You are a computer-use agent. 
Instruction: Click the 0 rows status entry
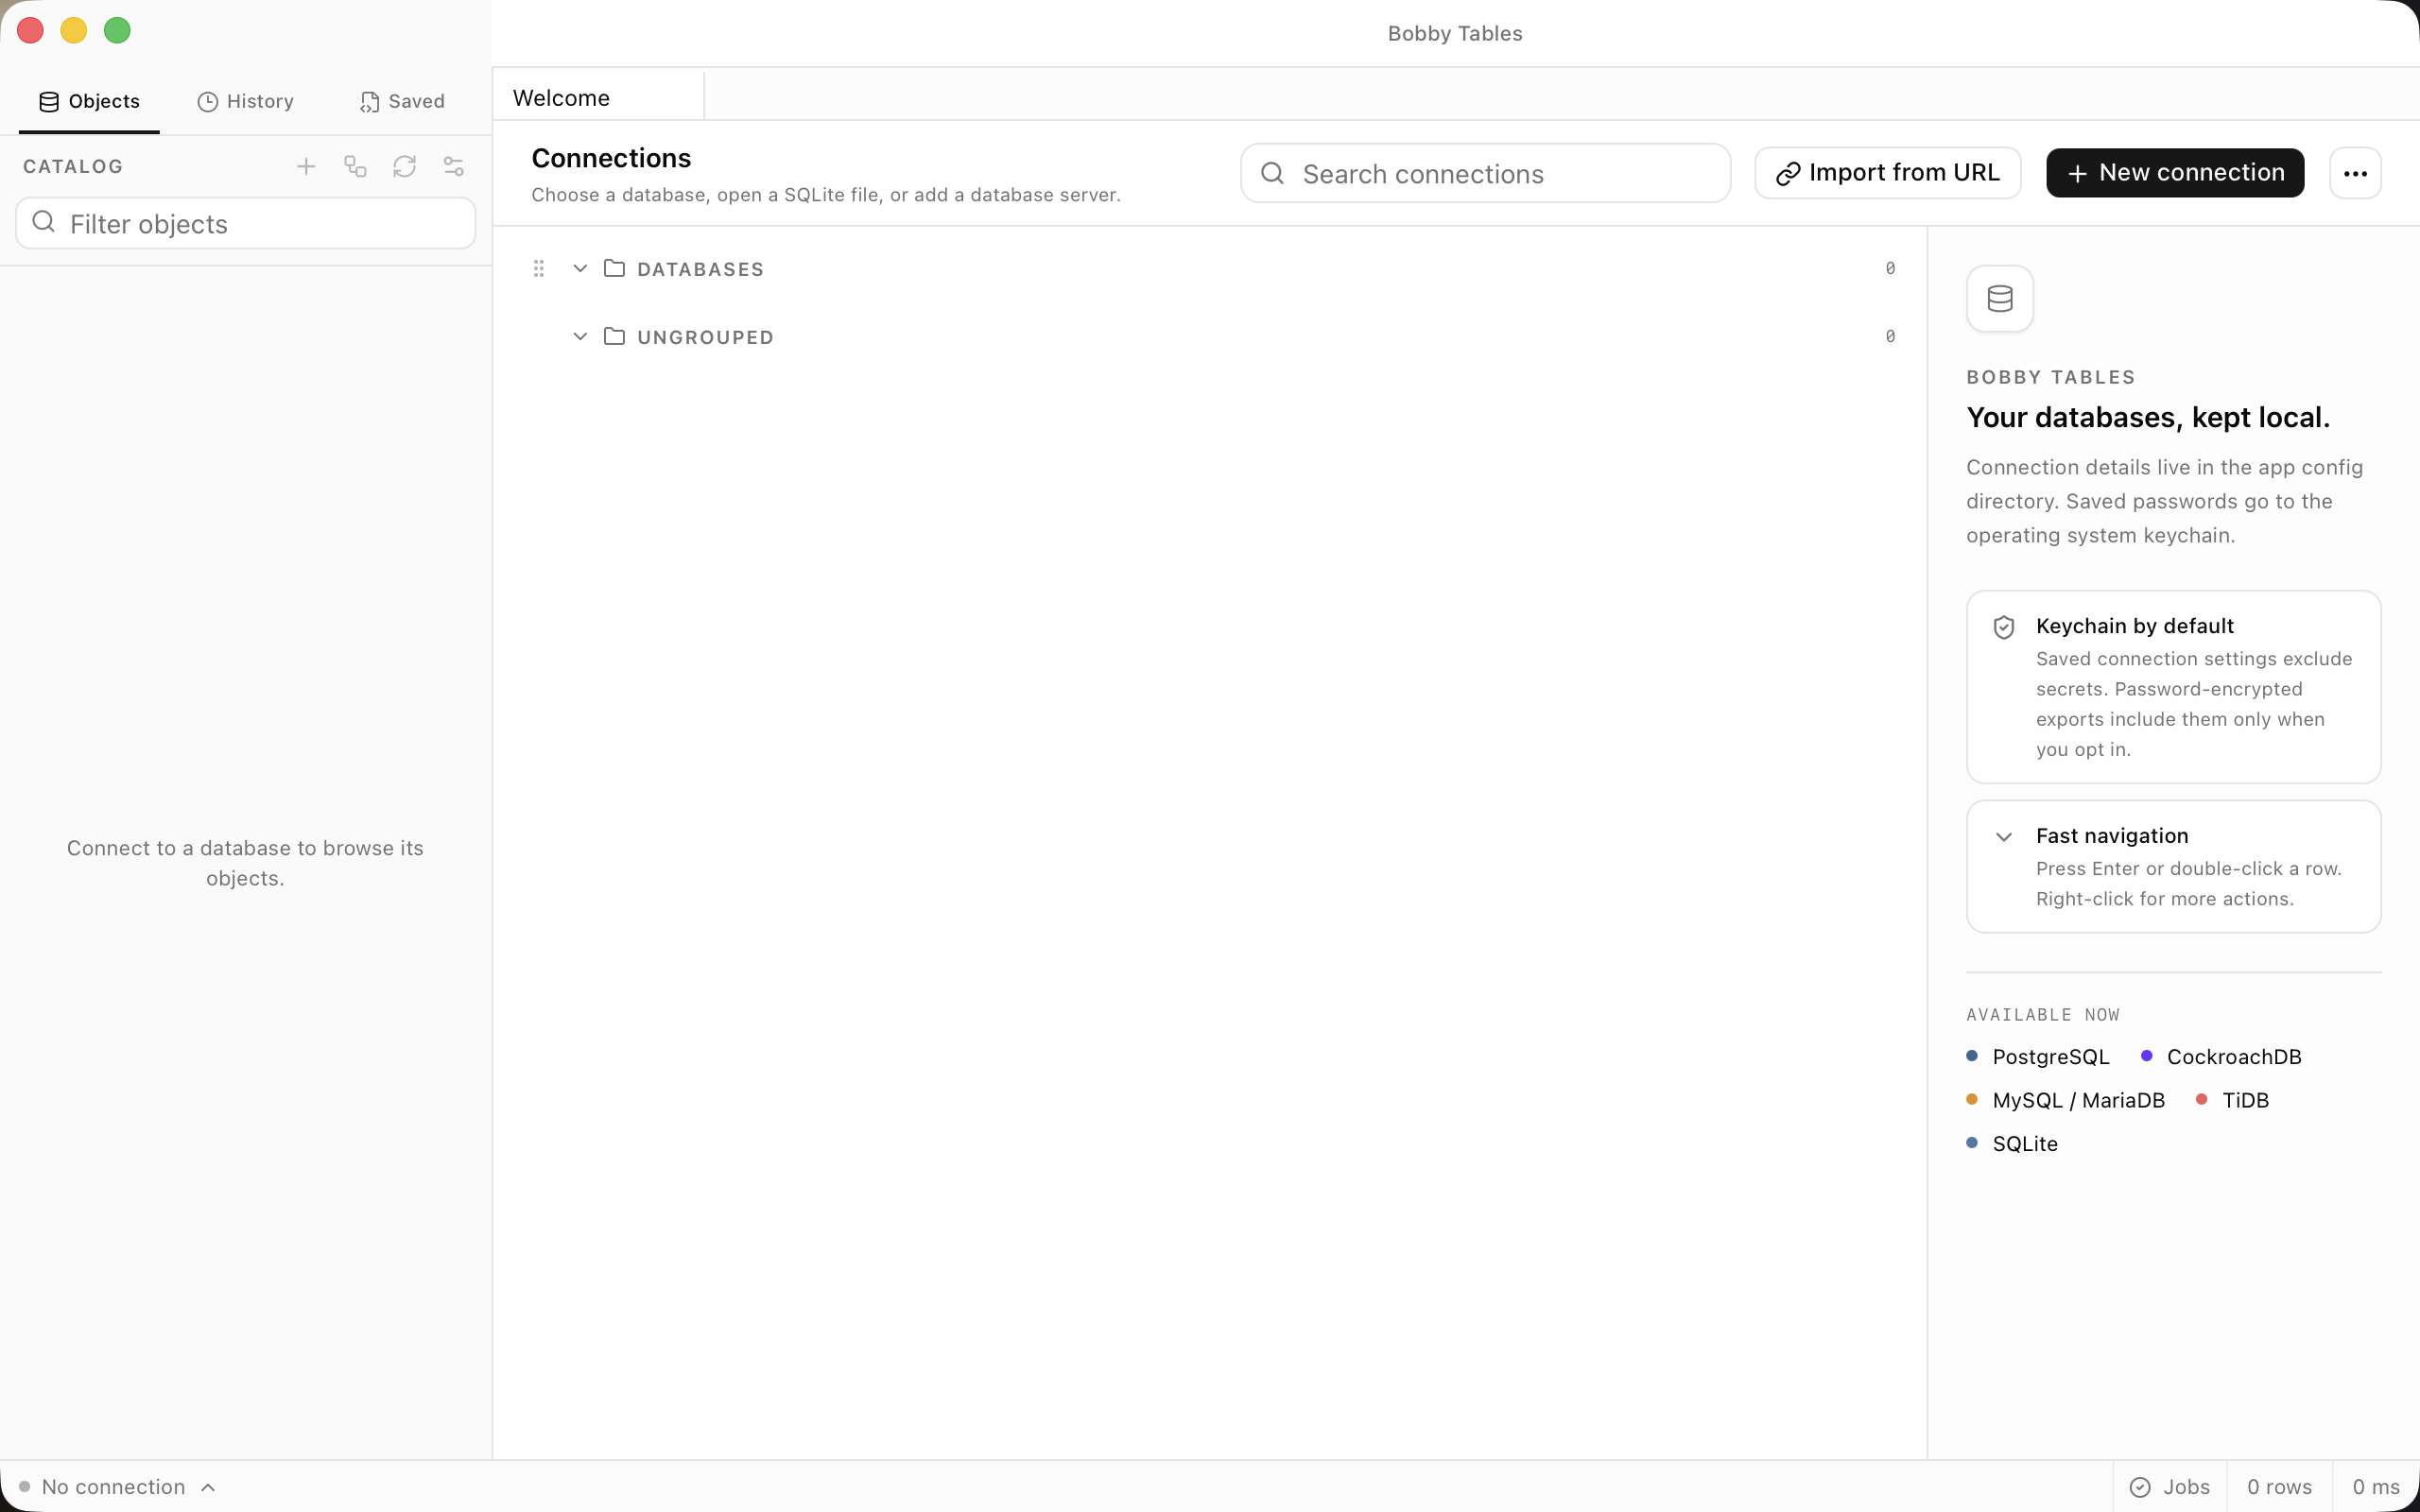click(x=2279, y=1487)
